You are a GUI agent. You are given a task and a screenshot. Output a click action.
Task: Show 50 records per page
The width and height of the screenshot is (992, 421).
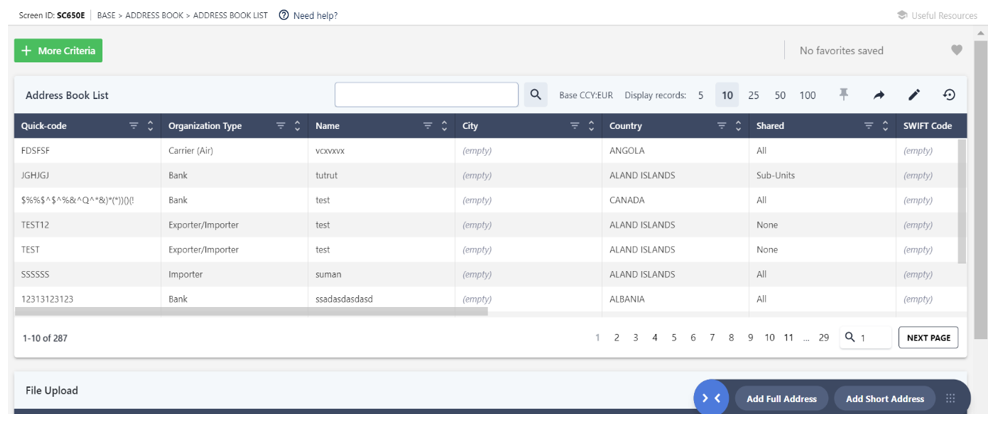[780, 96]
